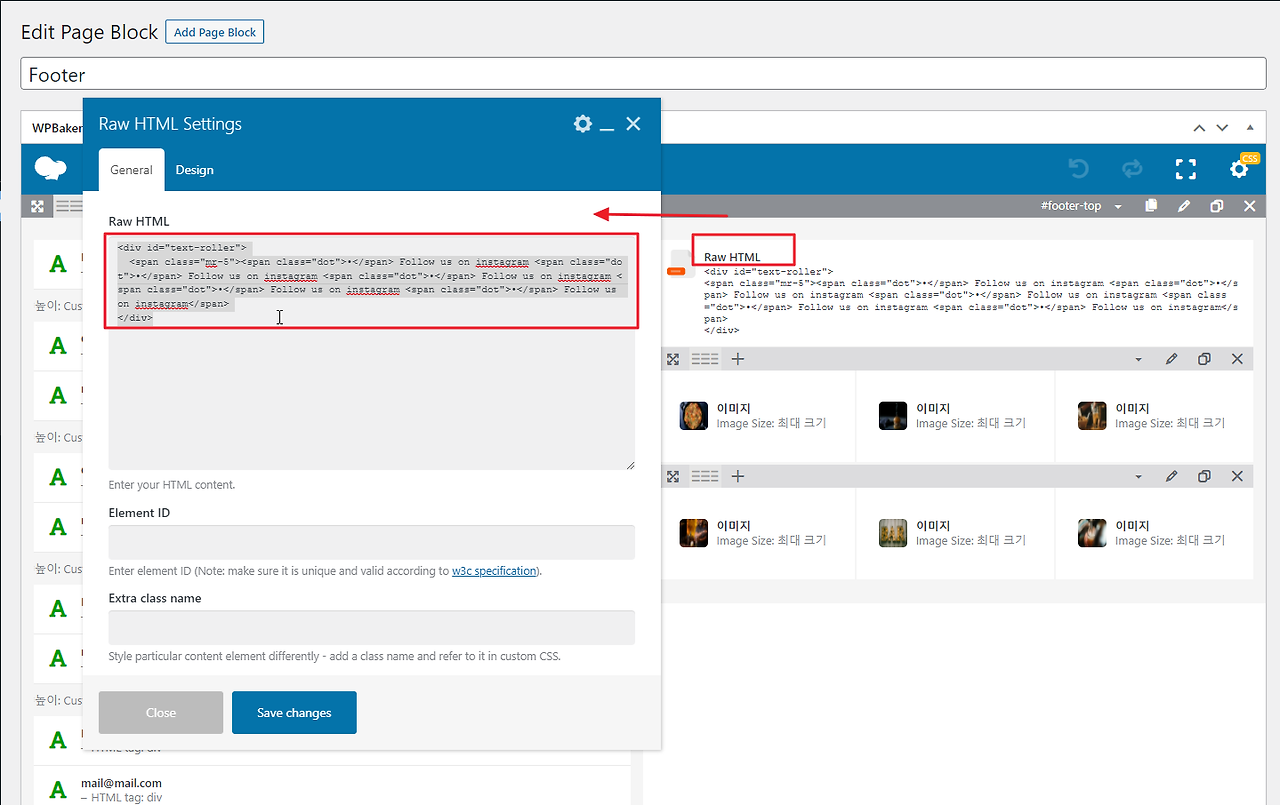This screenshot has width=1280, height=805.
Task: Switch the builder to fullscreen mode
Action: (1186, 169)
